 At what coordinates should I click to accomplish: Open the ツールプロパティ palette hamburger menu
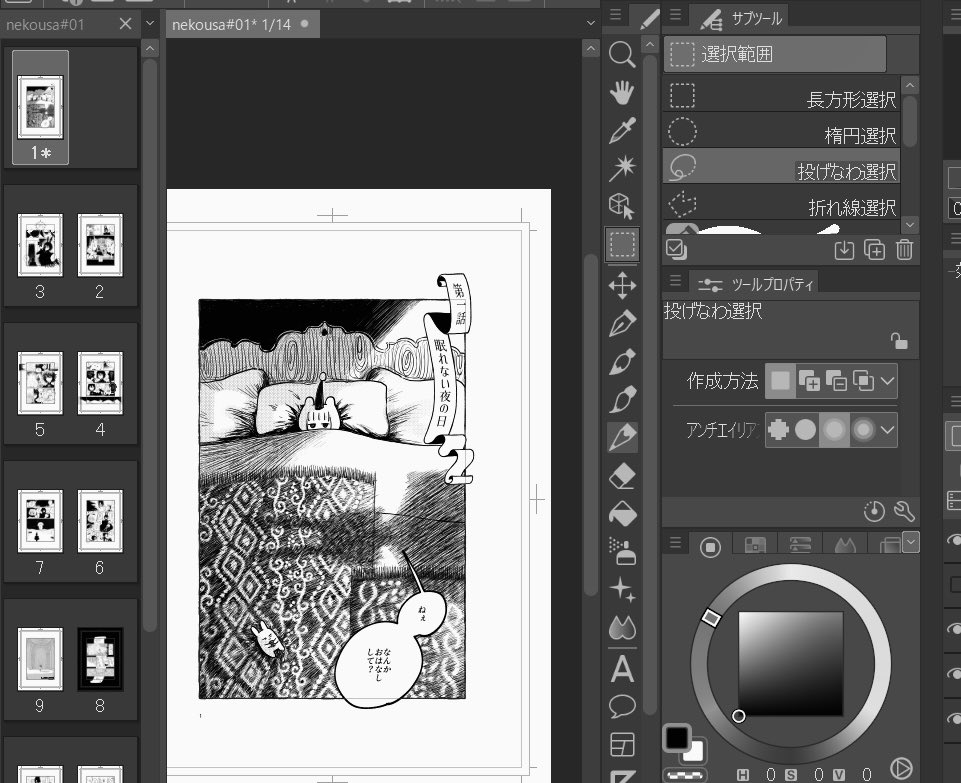coord(675,281)
